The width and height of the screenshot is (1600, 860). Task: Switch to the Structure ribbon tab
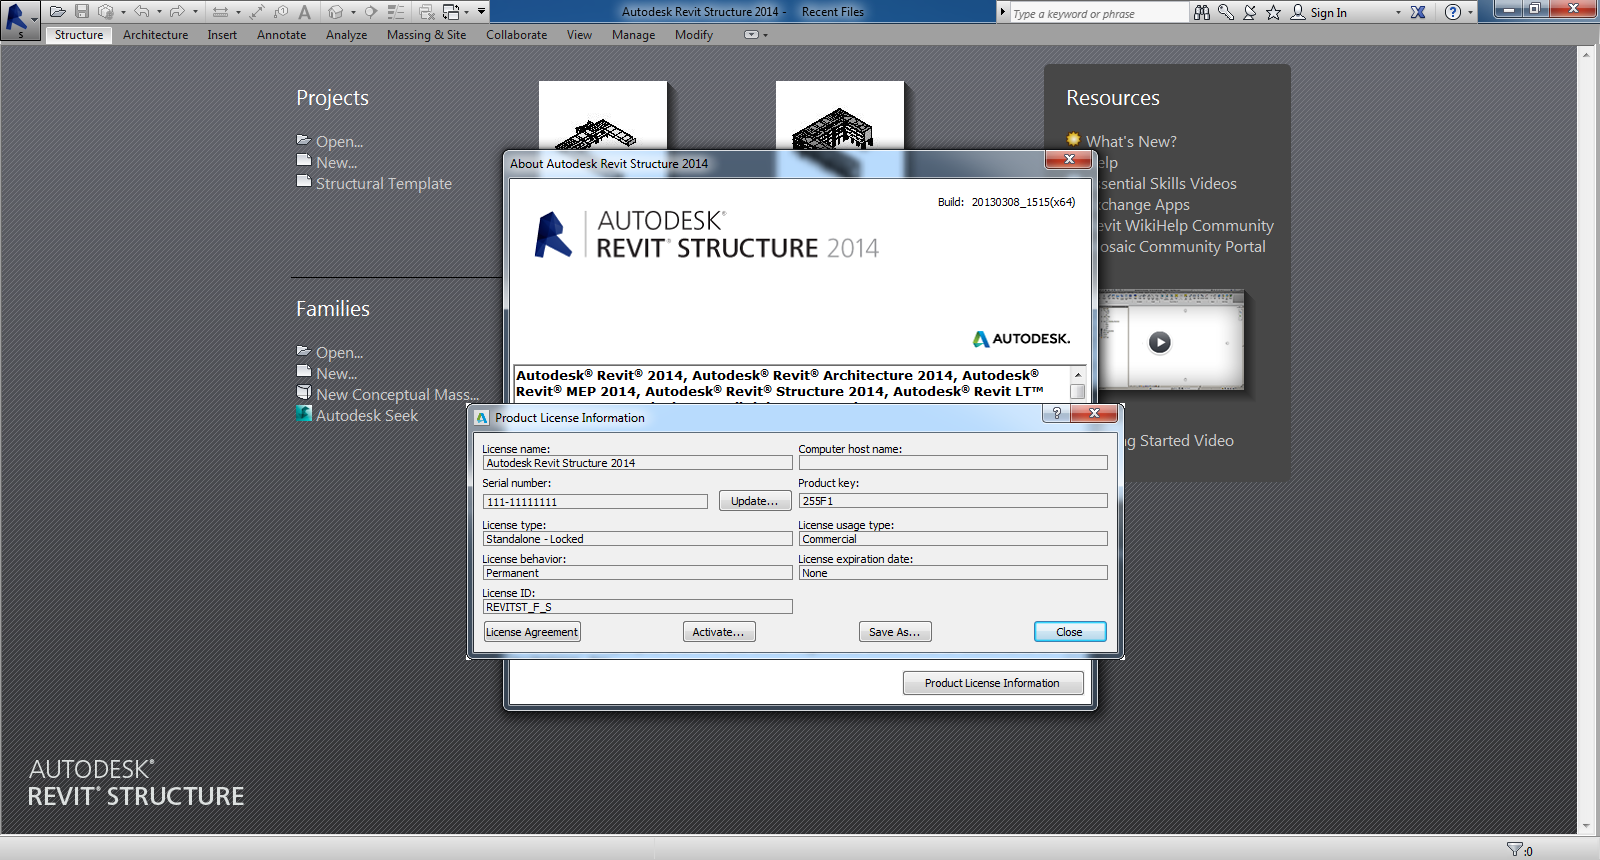click(79, 35)
